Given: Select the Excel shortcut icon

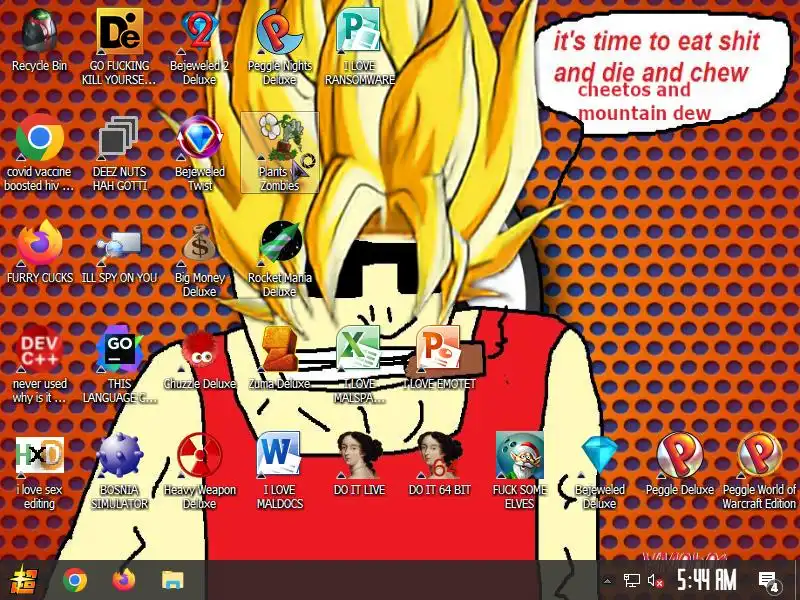Looking at the screenshot, I should 360,349.
